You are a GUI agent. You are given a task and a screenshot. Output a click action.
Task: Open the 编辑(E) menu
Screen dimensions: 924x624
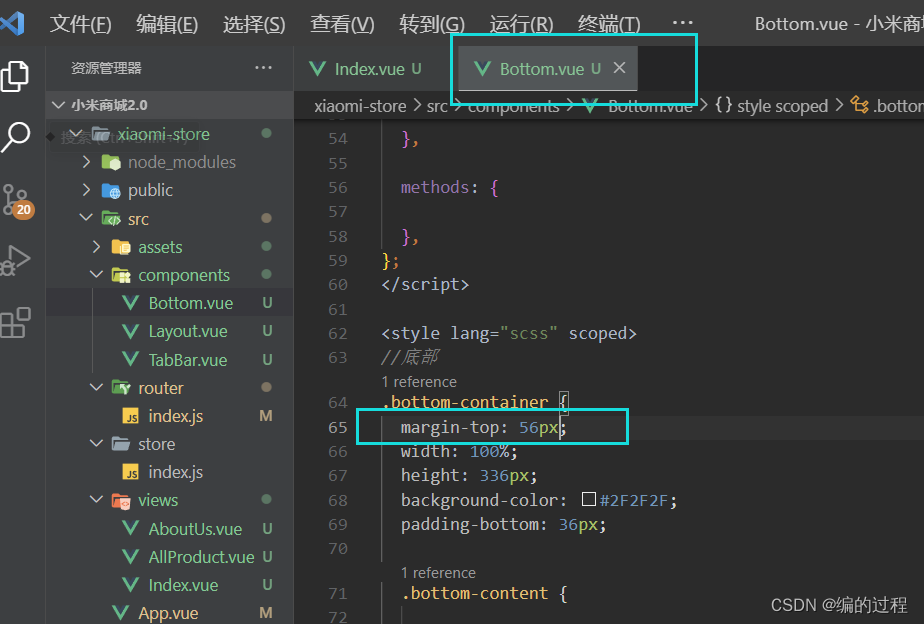(167, 24)
